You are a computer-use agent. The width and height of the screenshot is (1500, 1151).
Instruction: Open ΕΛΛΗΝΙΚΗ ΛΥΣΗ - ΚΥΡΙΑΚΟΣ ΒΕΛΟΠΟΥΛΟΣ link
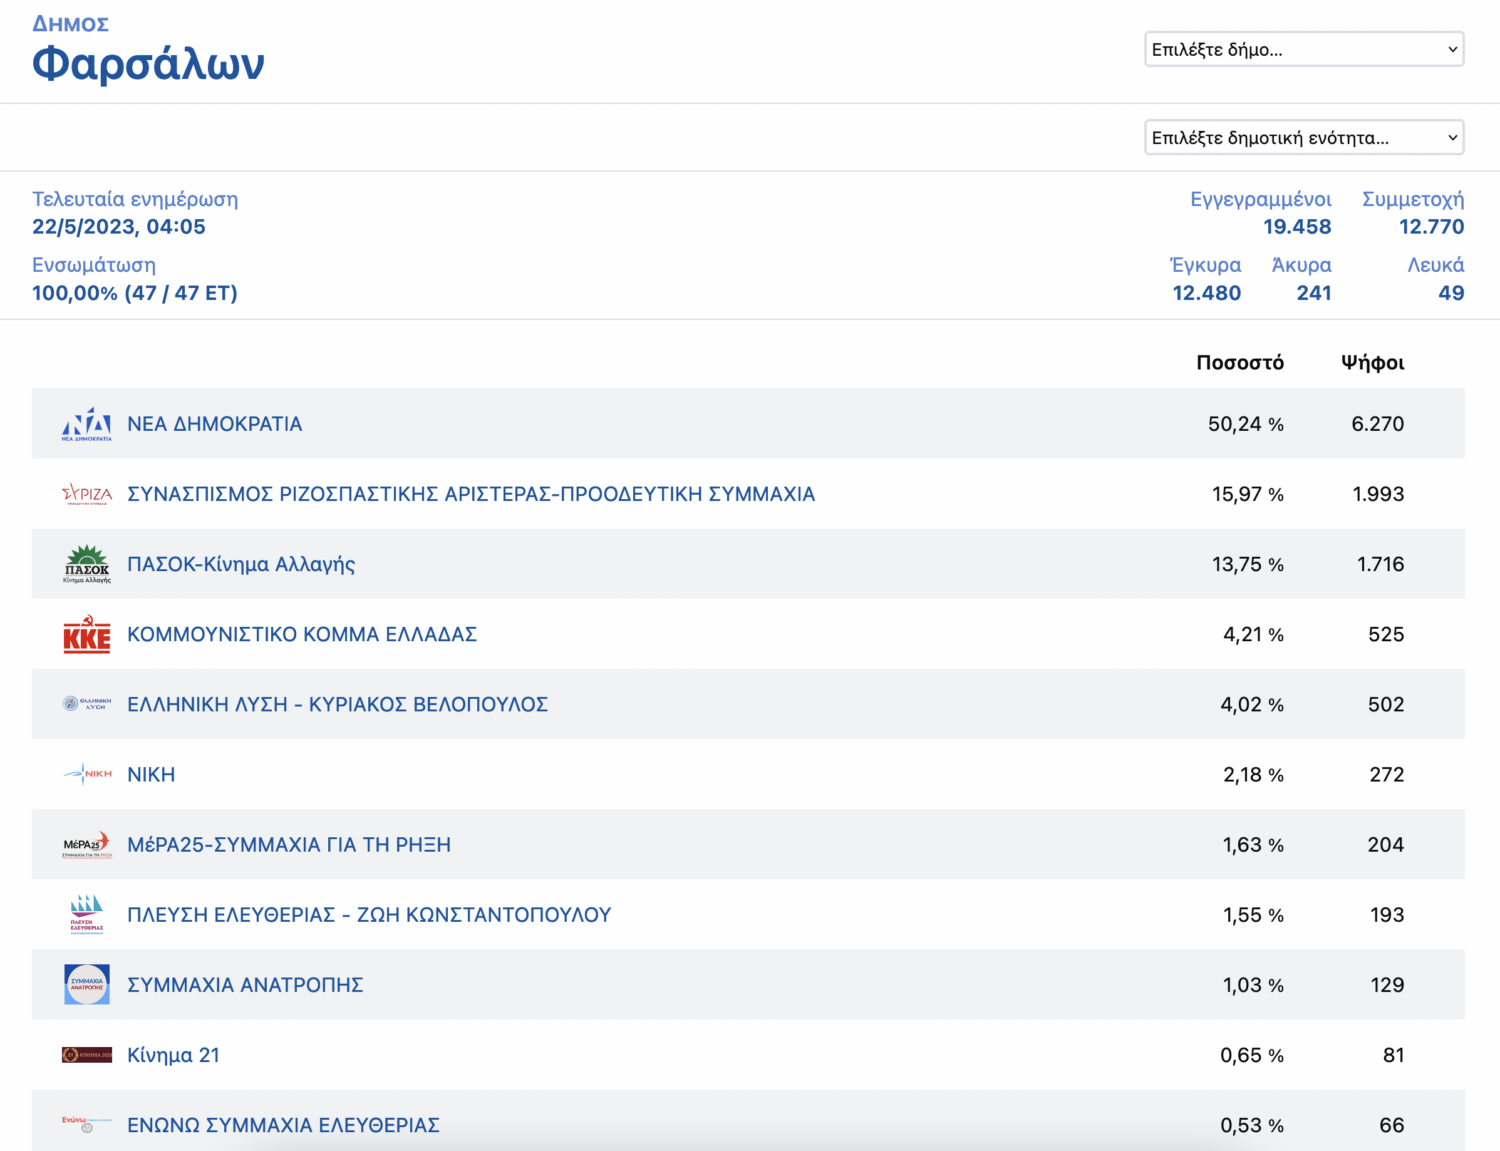pos(338,704)
